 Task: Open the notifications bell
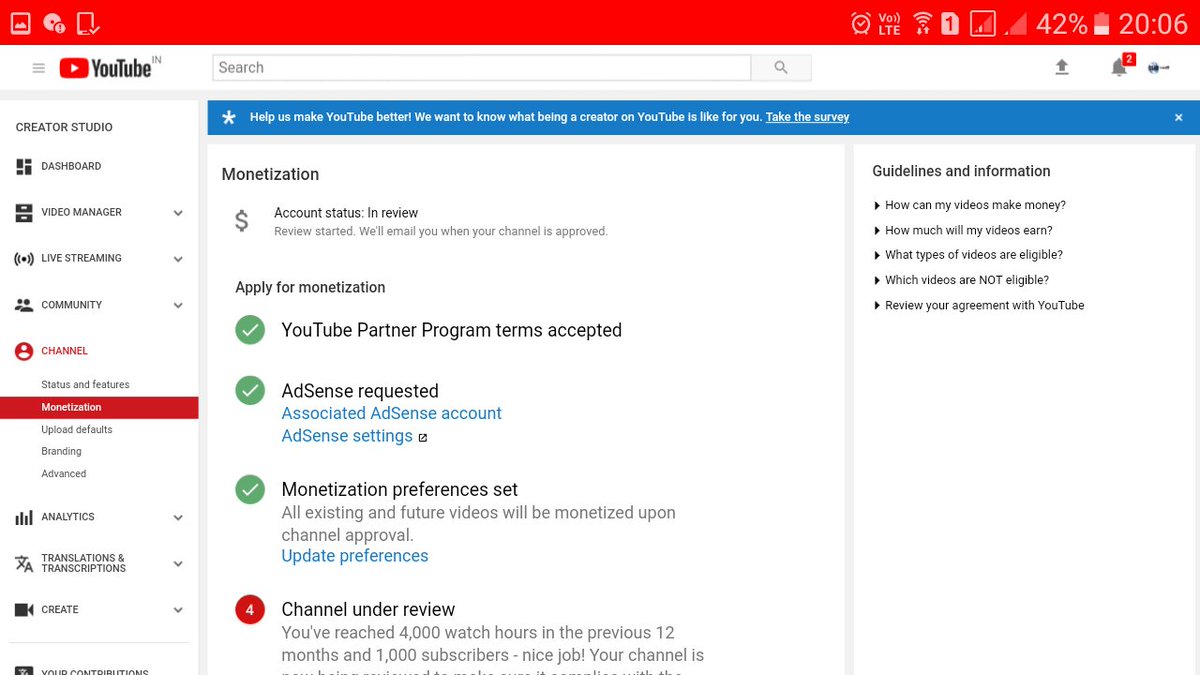click(1119, 68)
